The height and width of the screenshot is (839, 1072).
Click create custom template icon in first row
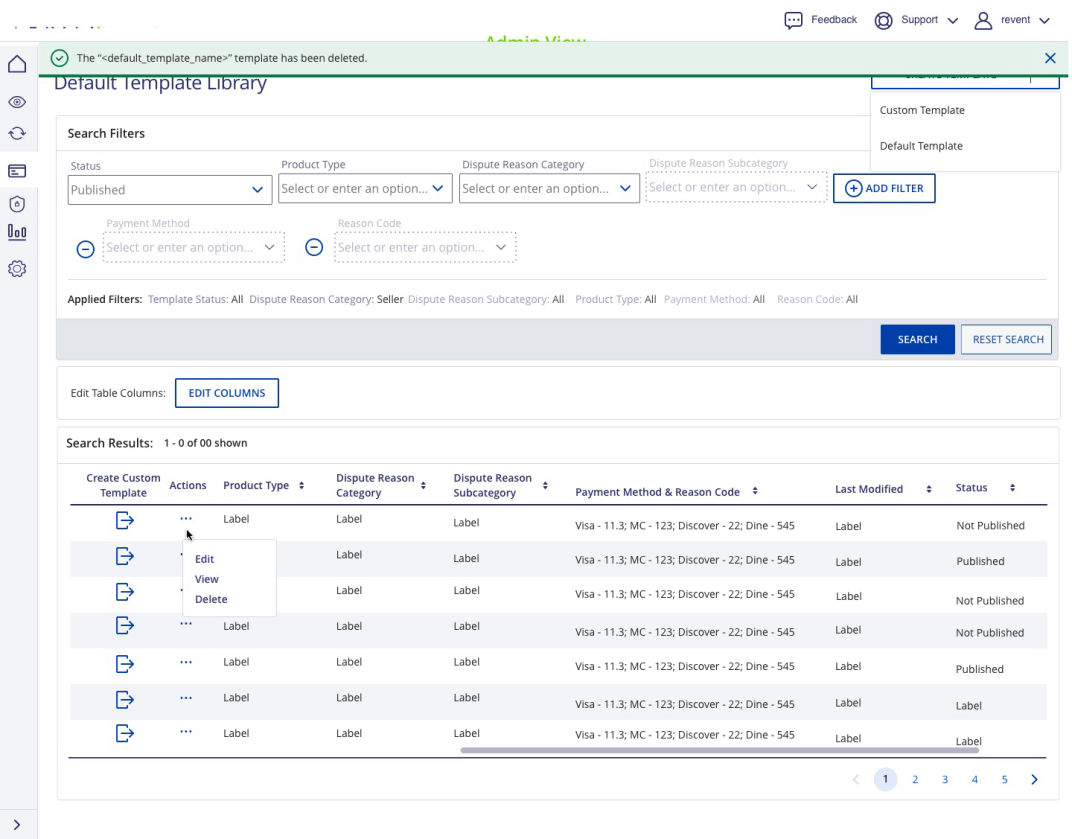pyautogui.click(x=124, y=520)
